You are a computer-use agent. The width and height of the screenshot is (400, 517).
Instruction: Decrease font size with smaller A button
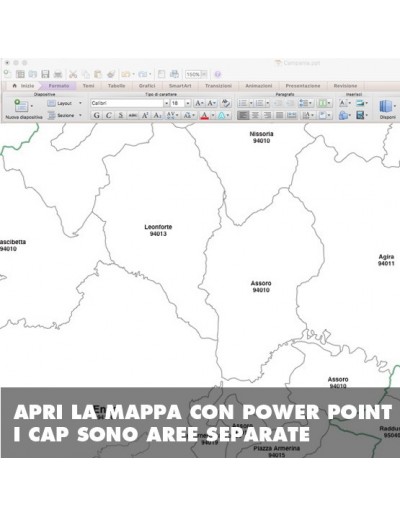tap(212, 103)
